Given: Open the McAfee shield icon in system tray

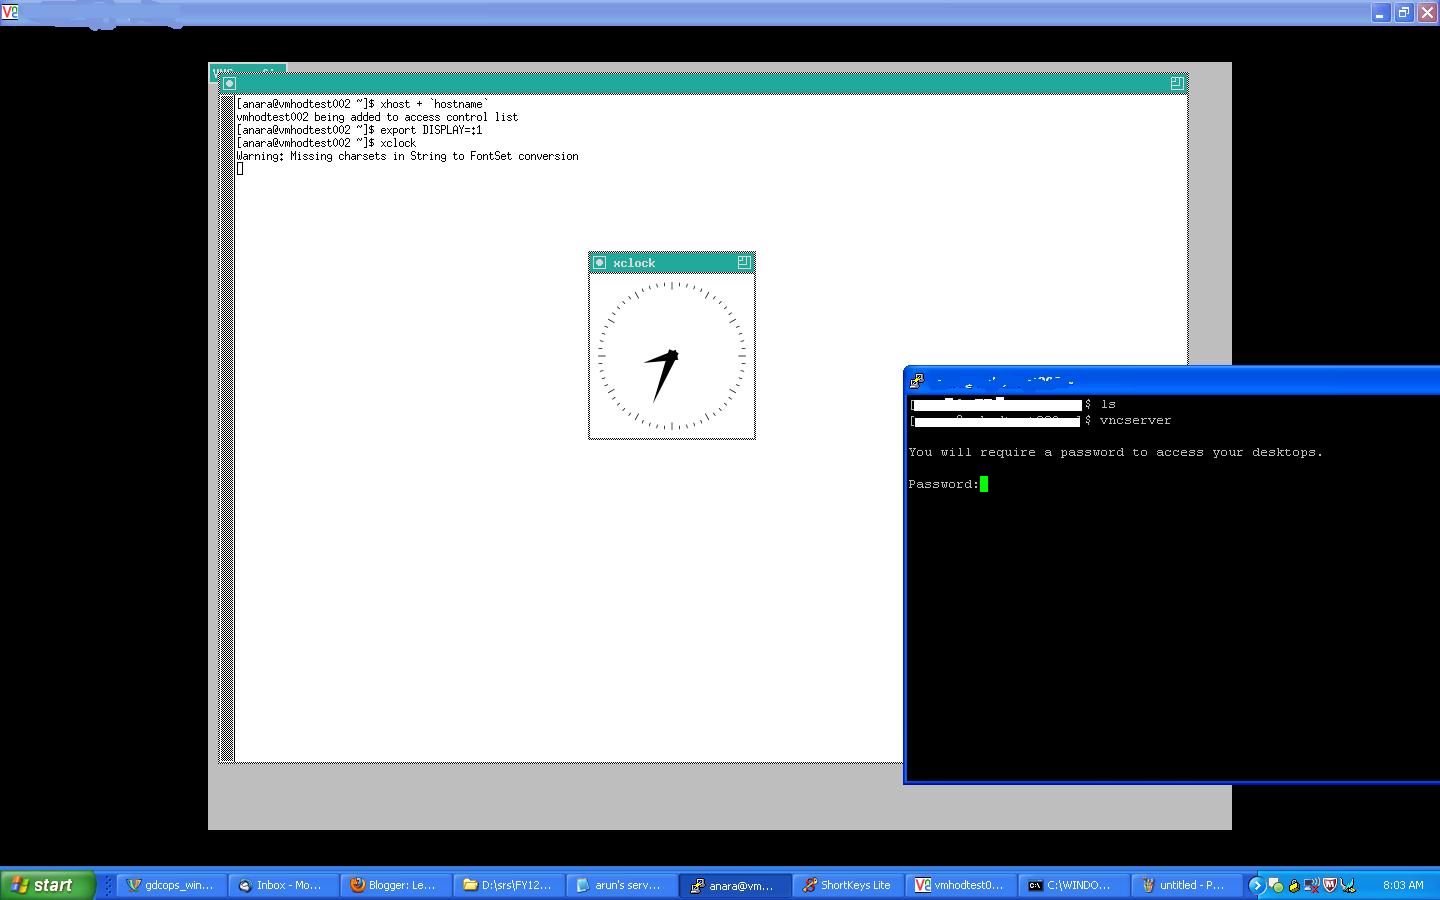Looking at the screenshot, I should 1329,886.
